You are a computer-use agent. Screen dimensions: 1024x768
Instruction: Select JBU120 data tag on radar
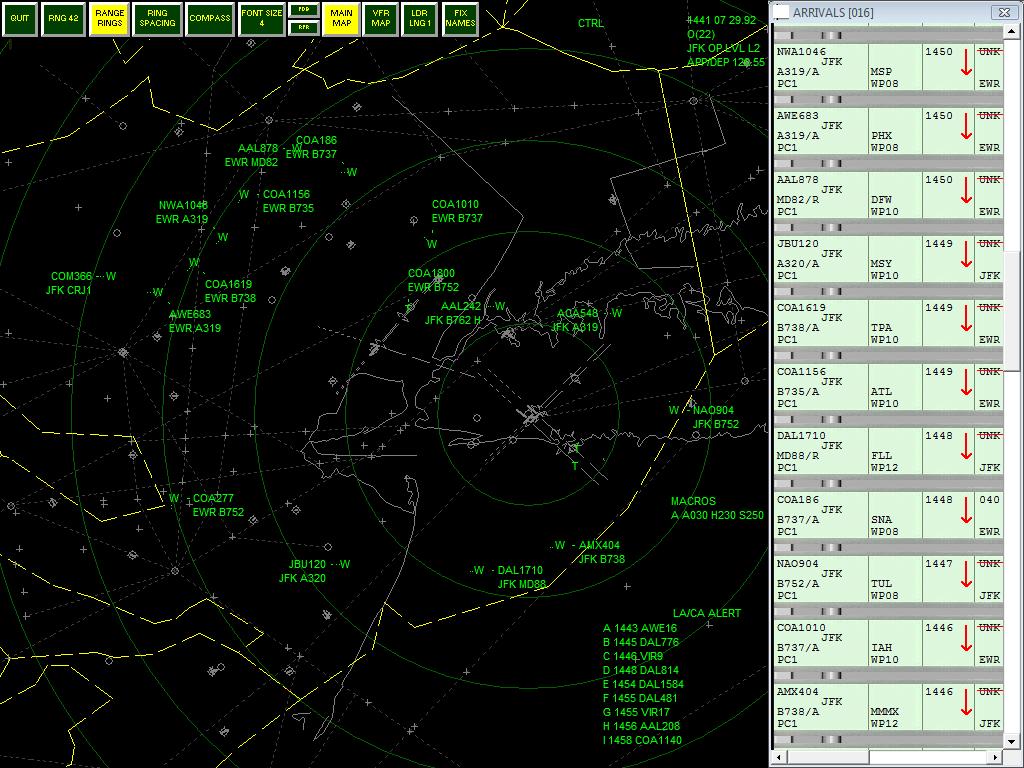pyautogui.click(x=303, y=571)
